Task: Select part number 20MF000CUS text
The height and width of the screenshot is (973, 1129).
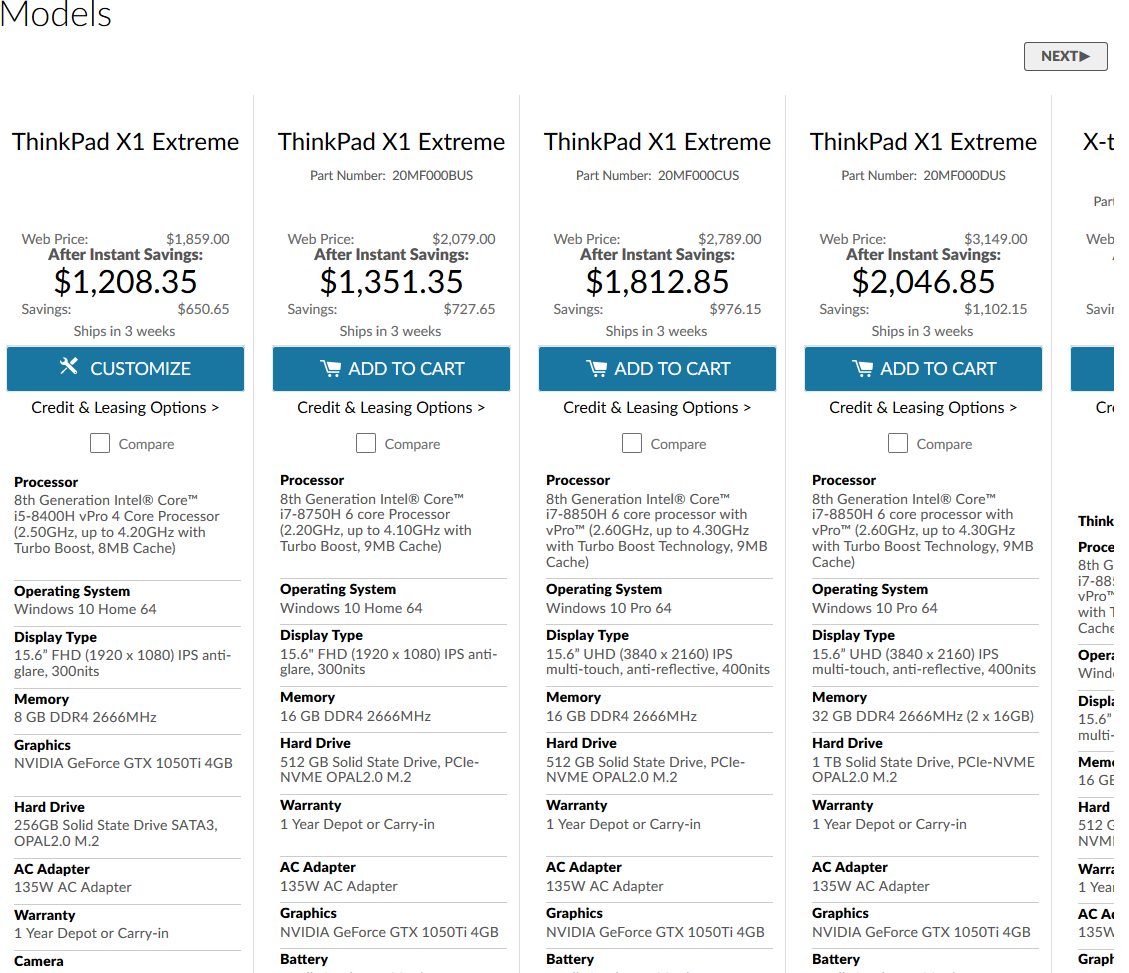Action: [698, 176]
